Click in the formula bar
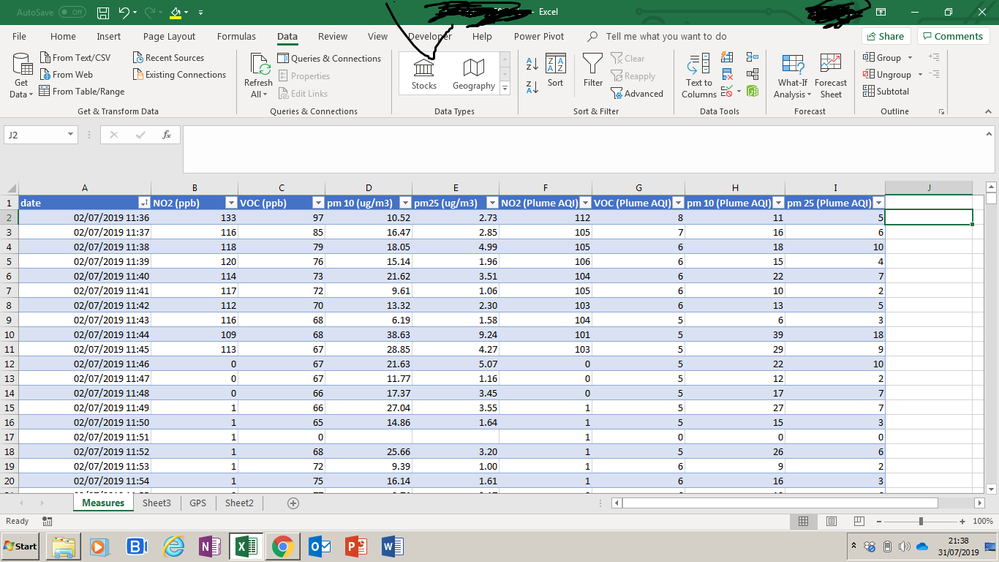 coord(584,149)
